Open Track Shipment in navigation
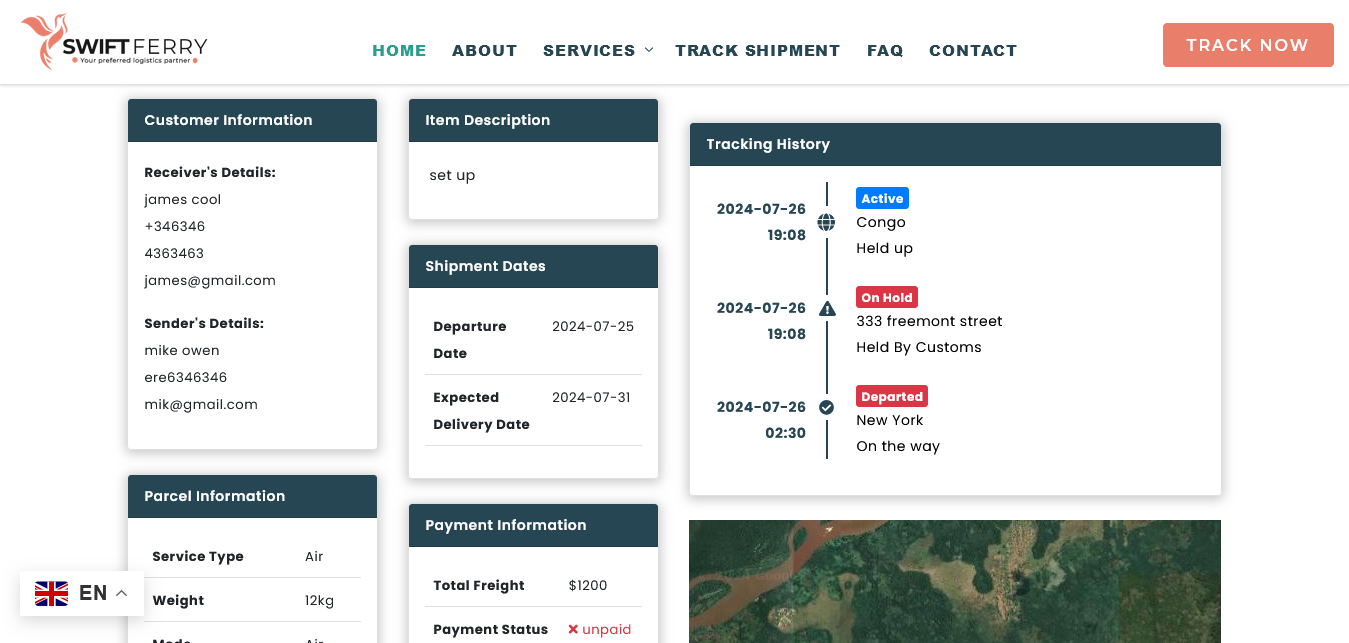The height and width of the screenshot is (643, 1349). coord(757,50)
